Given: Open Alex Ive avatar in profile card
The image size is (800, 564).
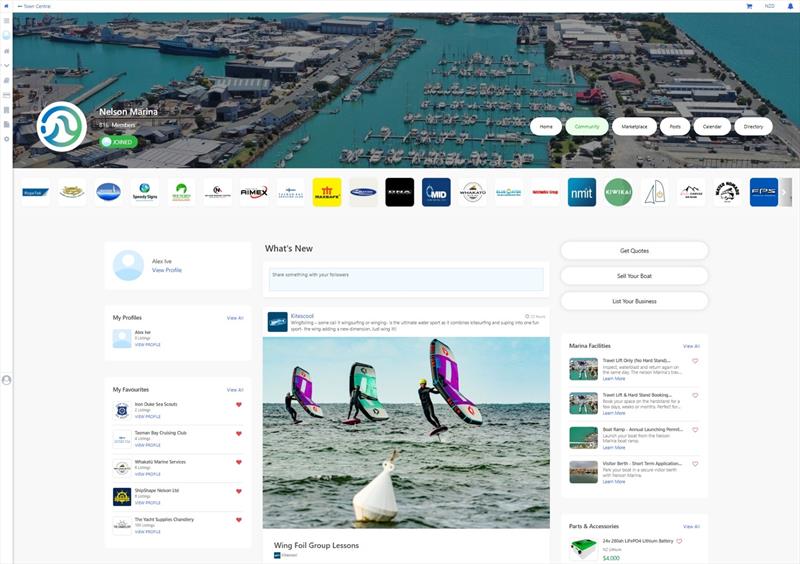Looking at the screenshot, I should pos(128,265).
